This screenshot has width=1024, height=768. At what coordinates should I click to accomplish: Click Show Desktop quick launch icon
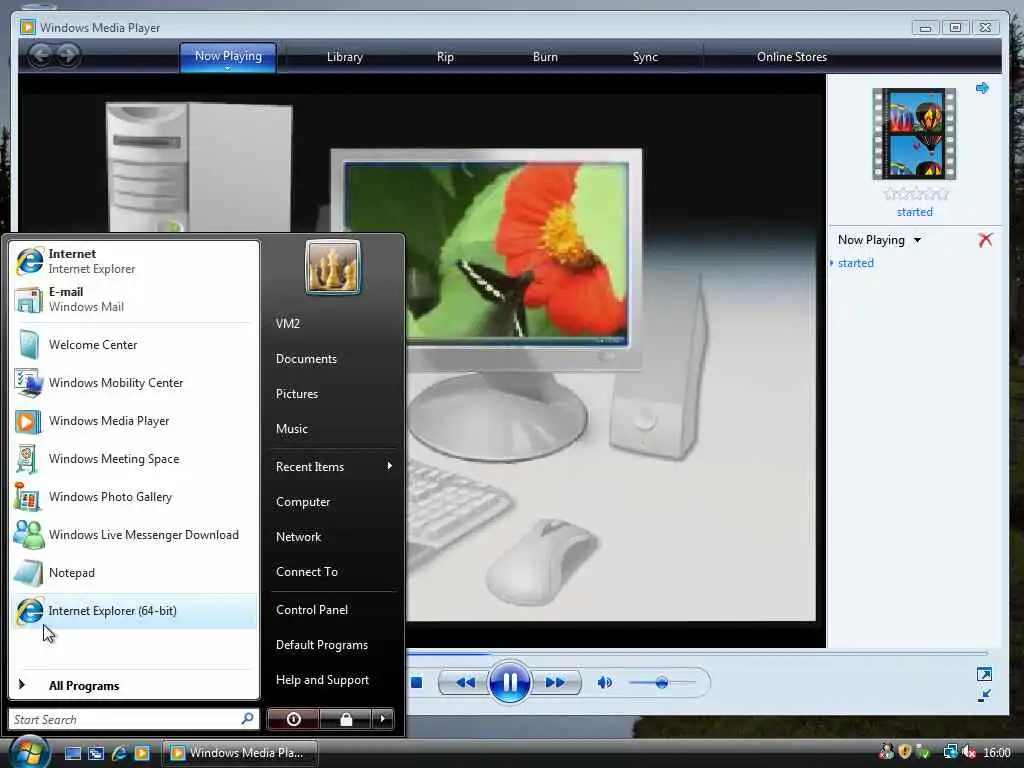click(72, 753)
